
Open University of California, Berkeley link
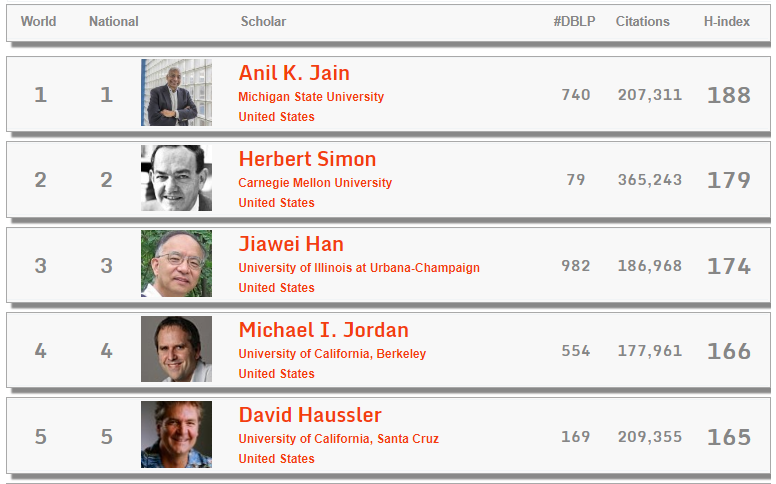[x=332, y=354]
